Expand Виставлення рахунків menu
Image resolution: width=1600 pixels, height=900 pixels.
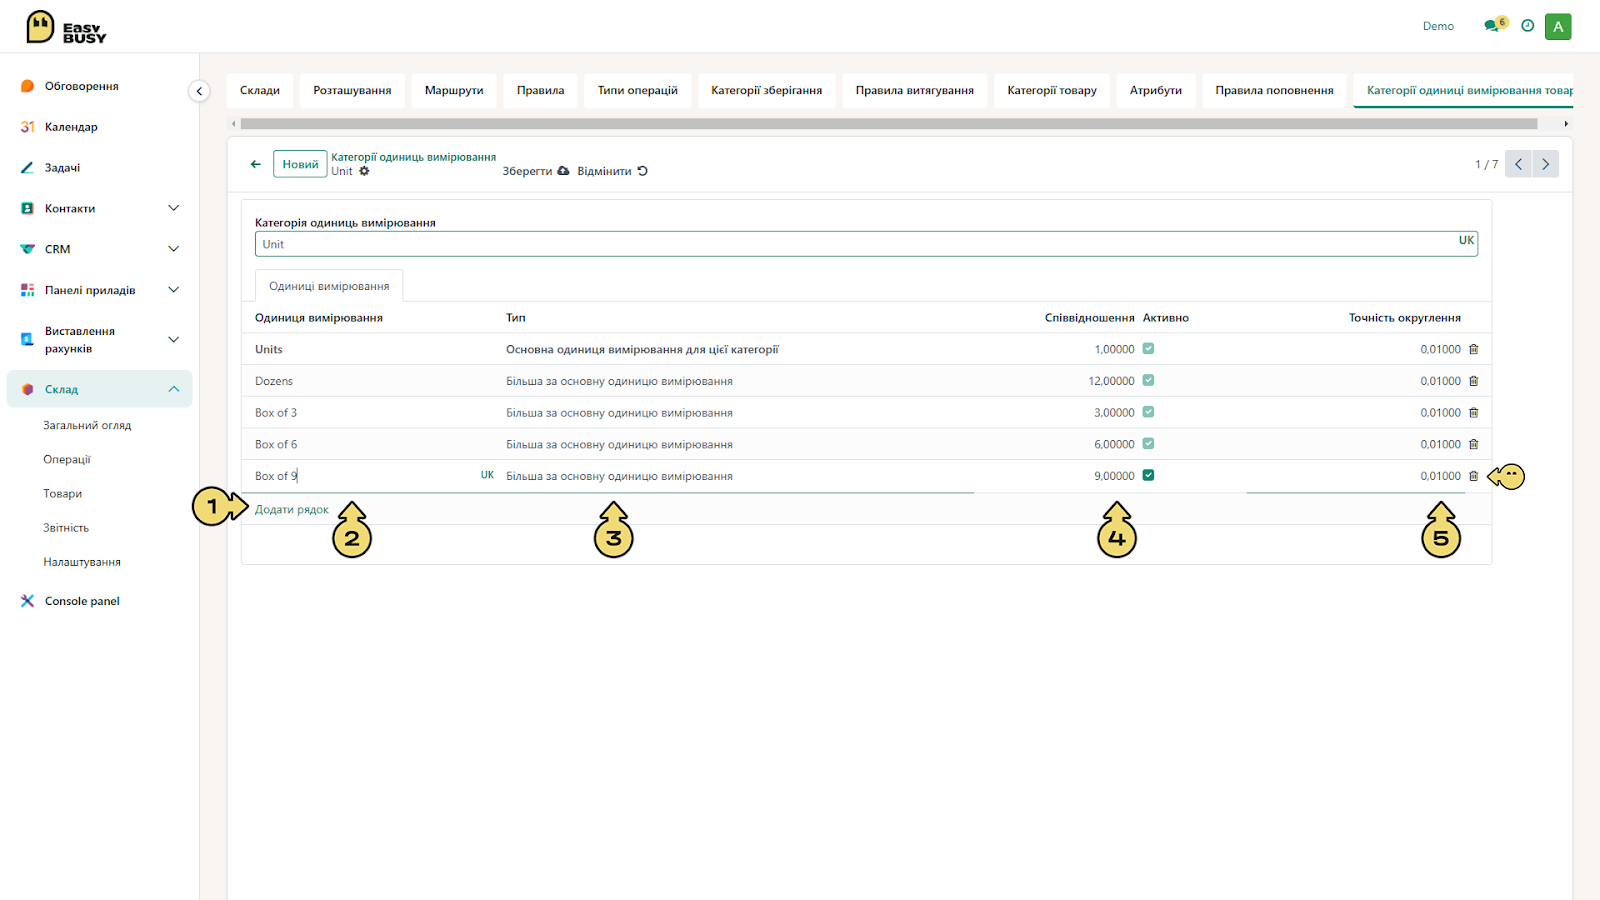point(173,340)
